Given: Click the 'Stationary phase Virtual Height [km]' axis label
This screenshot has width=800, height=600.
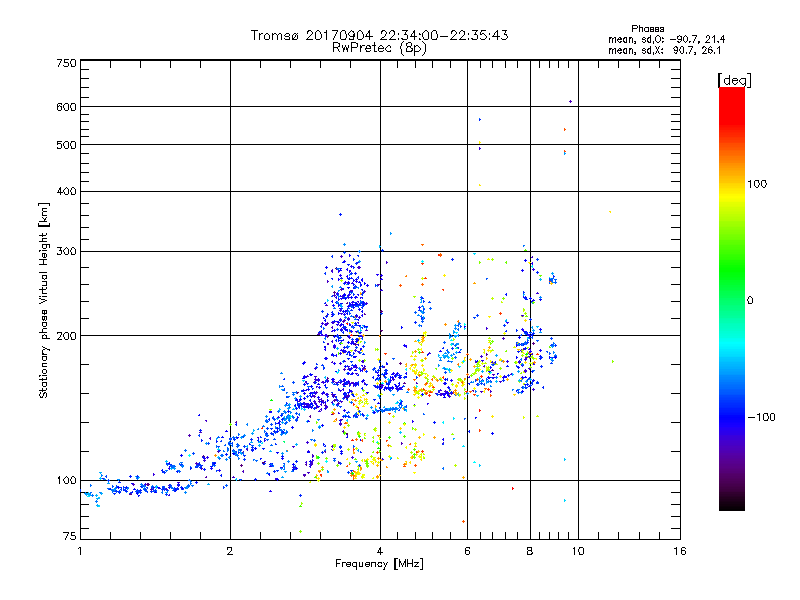Looking at the screenshot, I should coord(44,301).
